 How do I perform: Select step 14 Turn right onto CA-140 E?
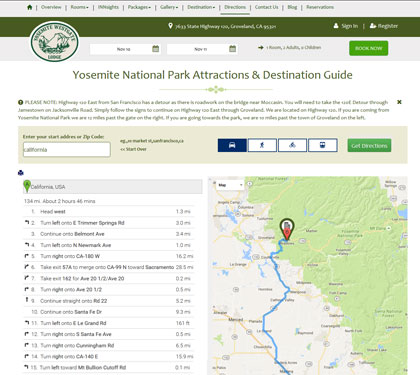point(109,356)
